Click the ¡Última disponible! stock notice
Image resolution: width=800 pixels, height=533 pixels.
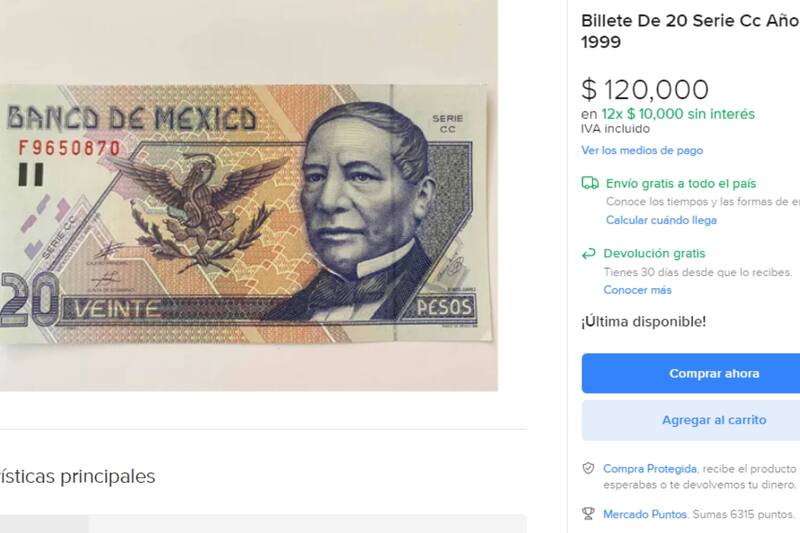click(x=643, y=322)
